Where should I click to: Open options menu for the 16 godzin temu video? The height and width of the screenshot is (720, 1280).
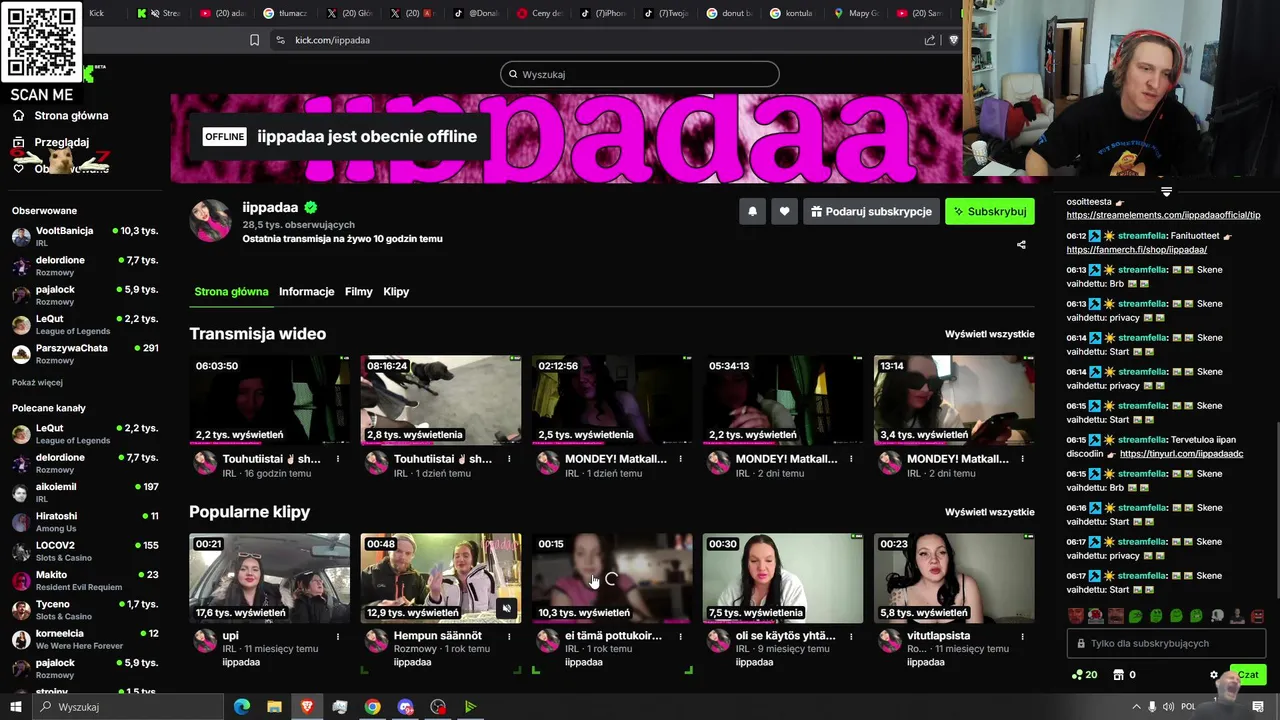(x=338, y=459)
